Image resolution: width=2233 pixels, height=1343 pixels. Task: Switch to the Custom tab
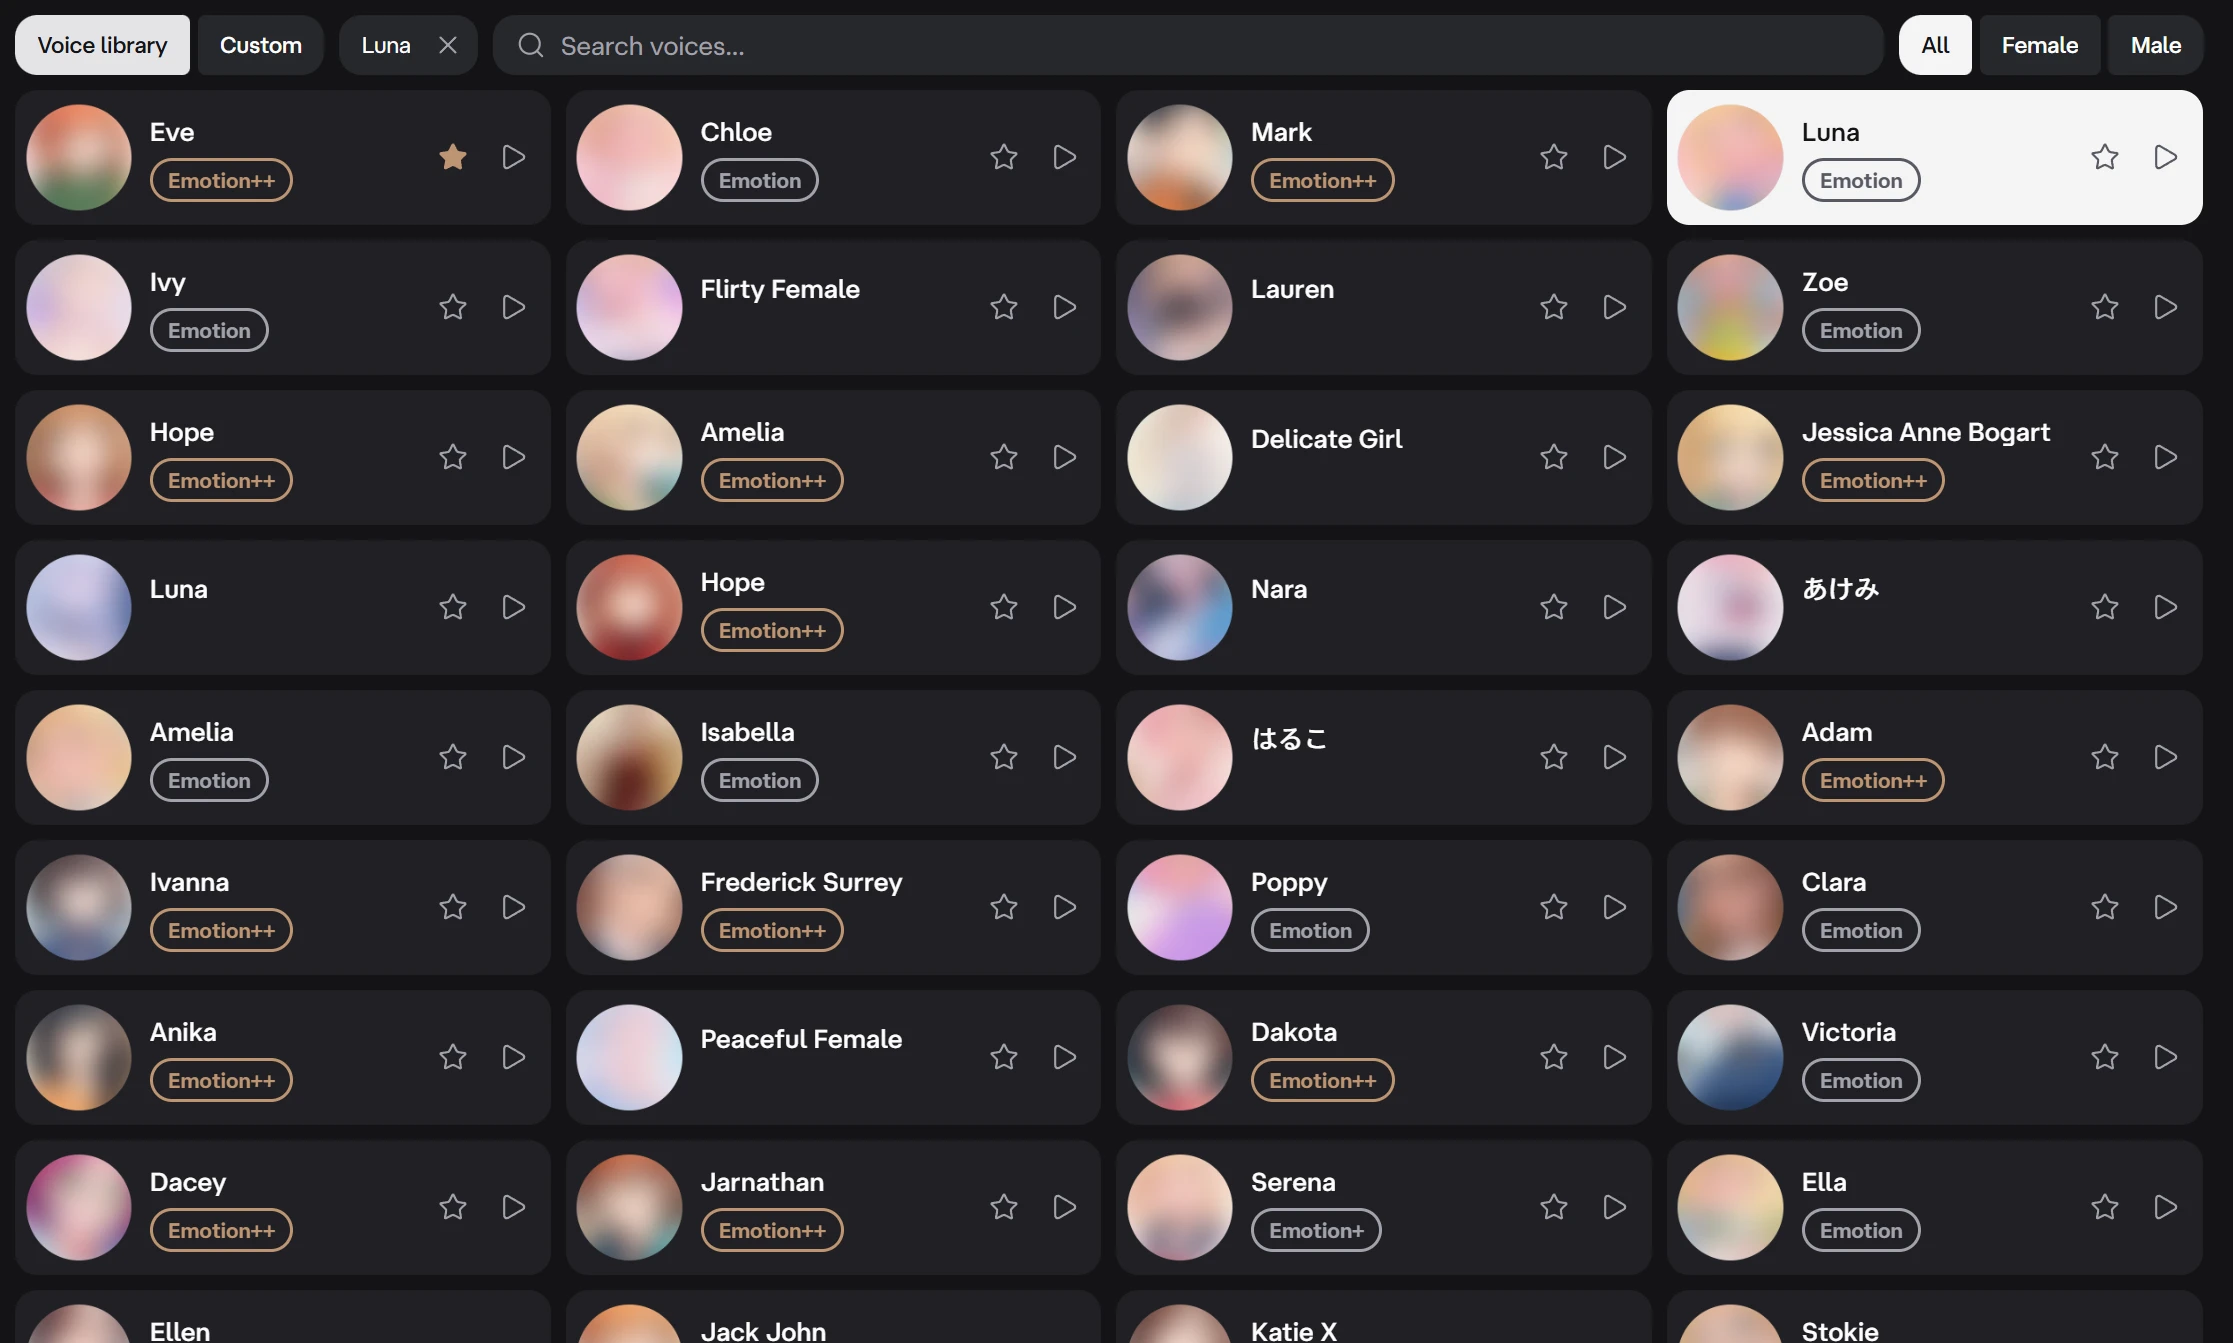261,45
